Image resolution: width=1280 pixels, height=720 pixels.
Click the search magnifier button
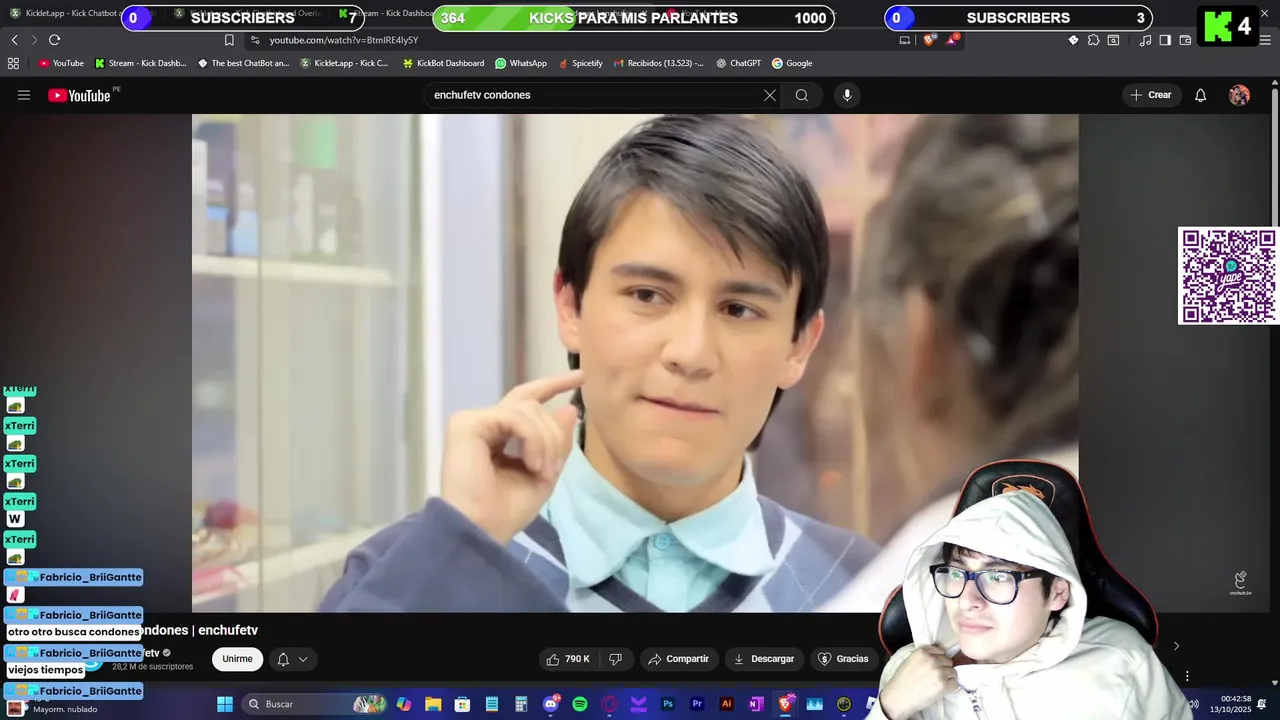[x=802, y=95]
